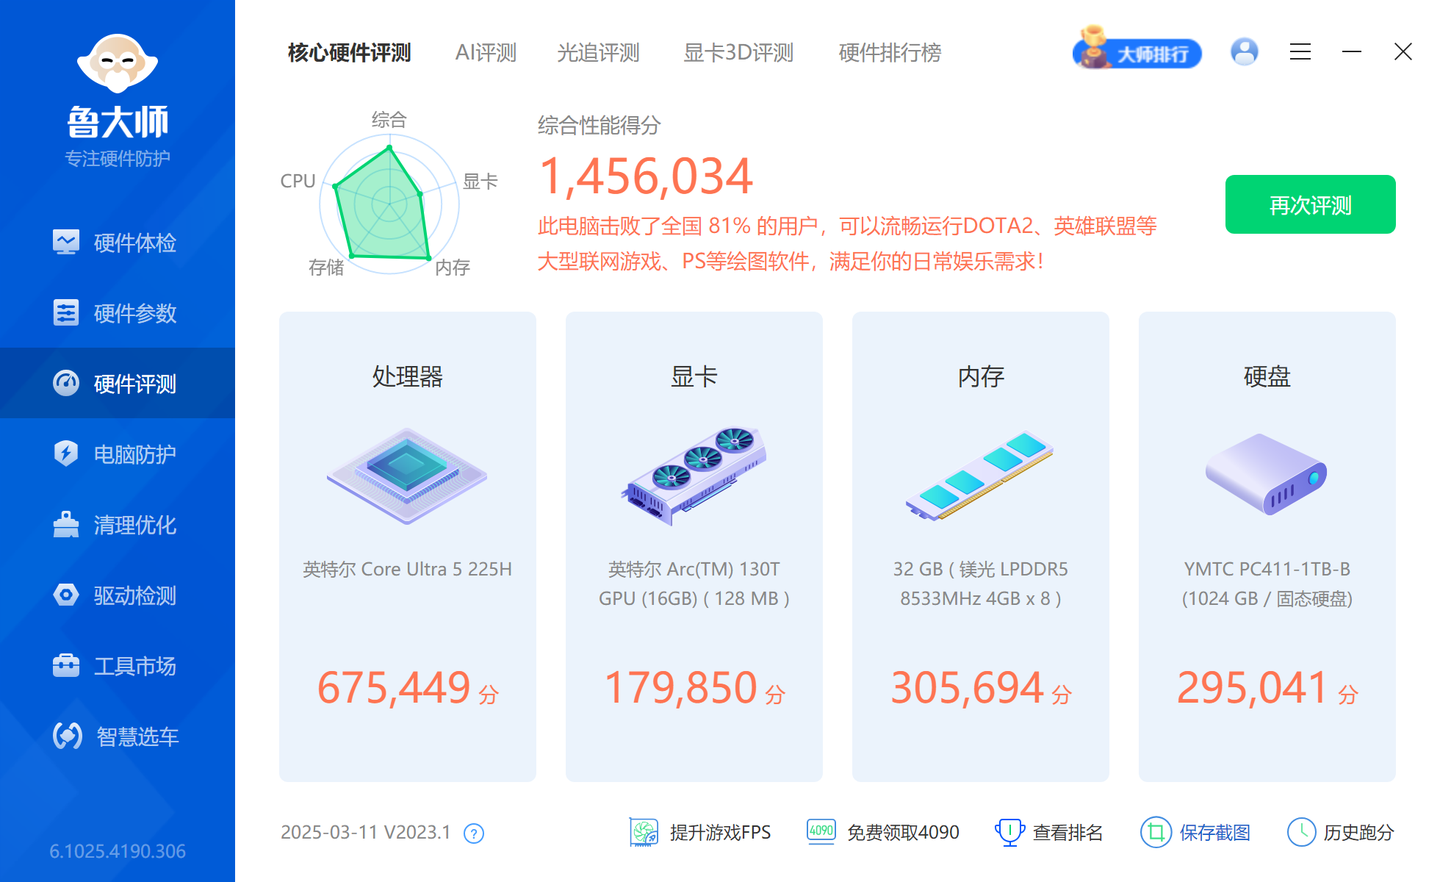Click total score 1,456,034

pyautogui.click(x=645, y=176)
